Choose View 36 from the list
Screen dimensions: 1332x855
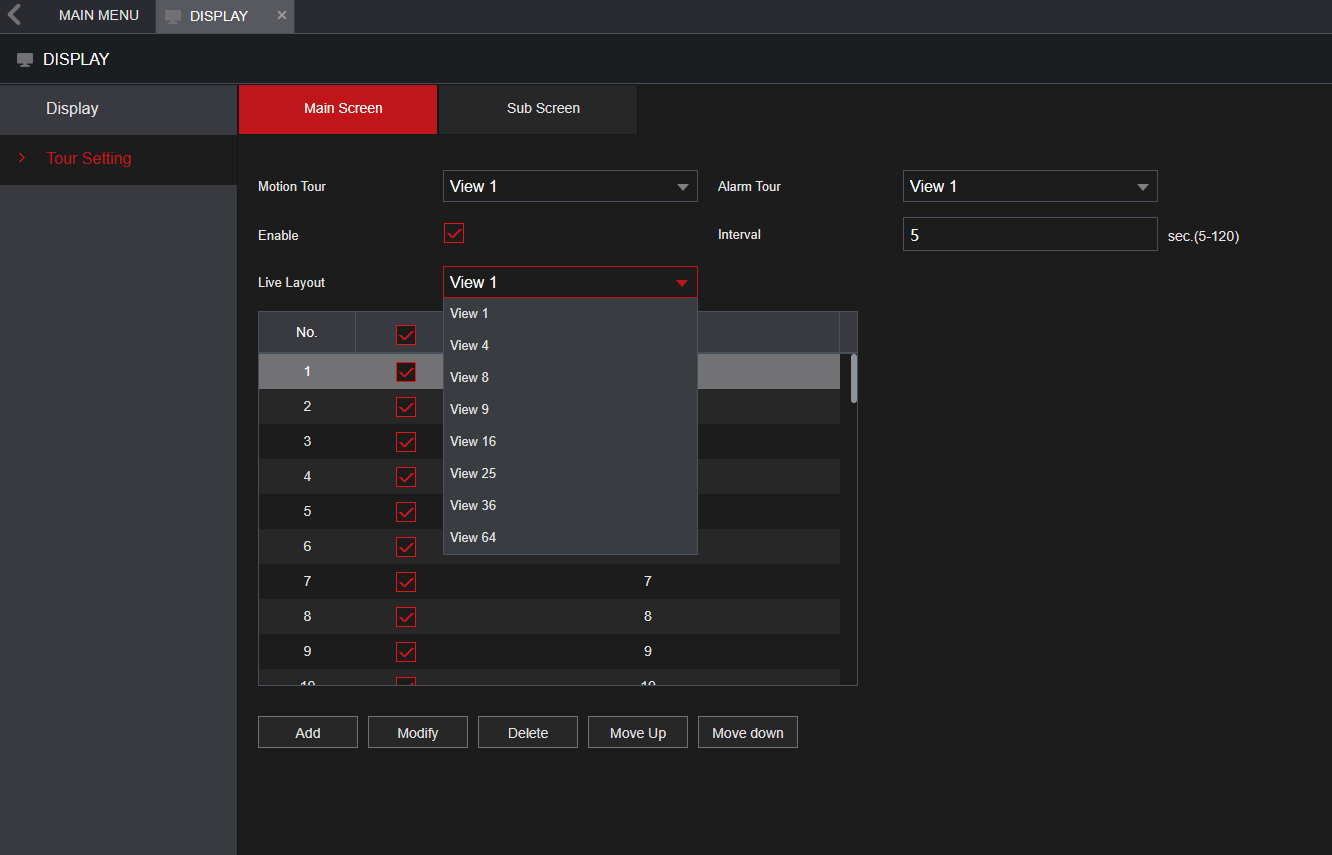570,505
